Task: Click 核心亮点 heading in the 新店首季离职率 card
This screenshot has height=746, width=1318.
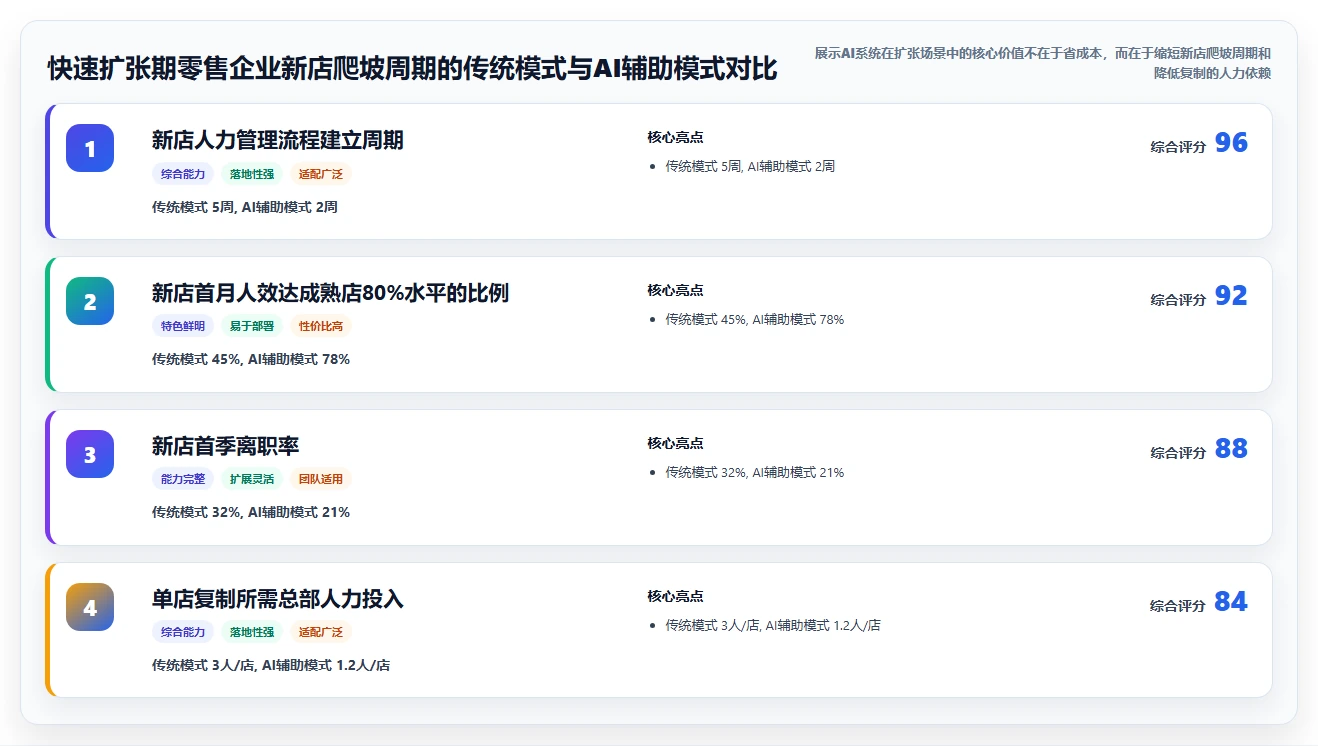Action: (675, 443)
